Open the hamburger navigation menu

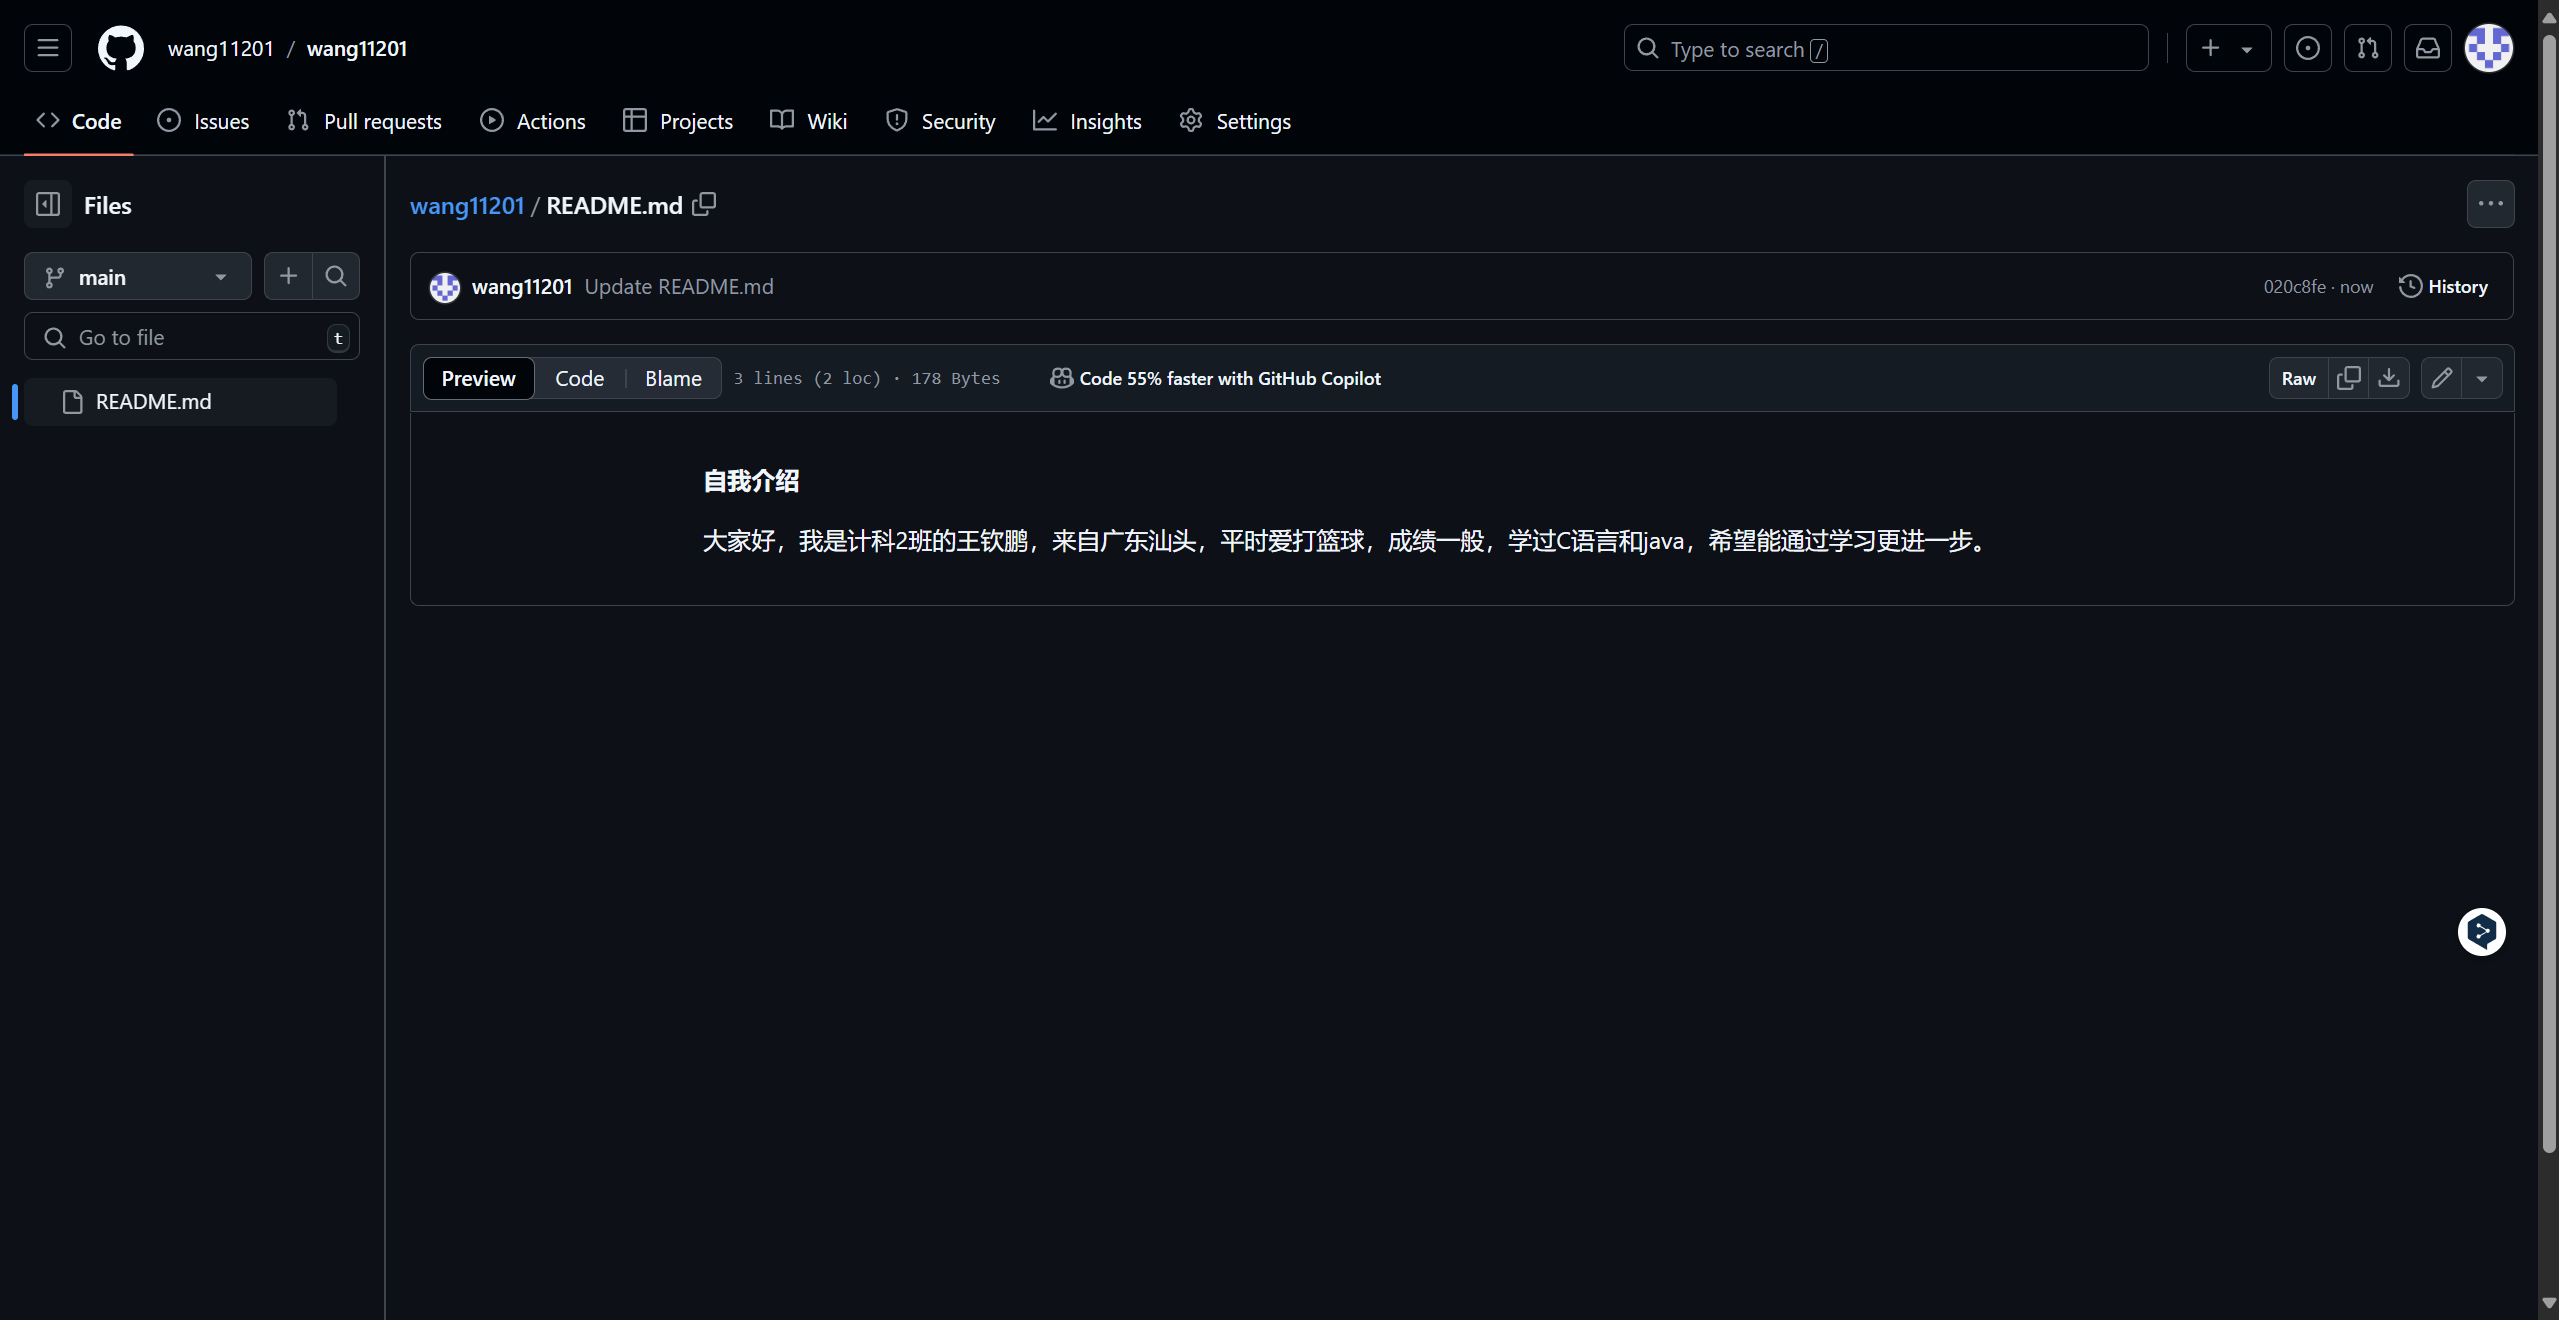(x=48, y=48)
